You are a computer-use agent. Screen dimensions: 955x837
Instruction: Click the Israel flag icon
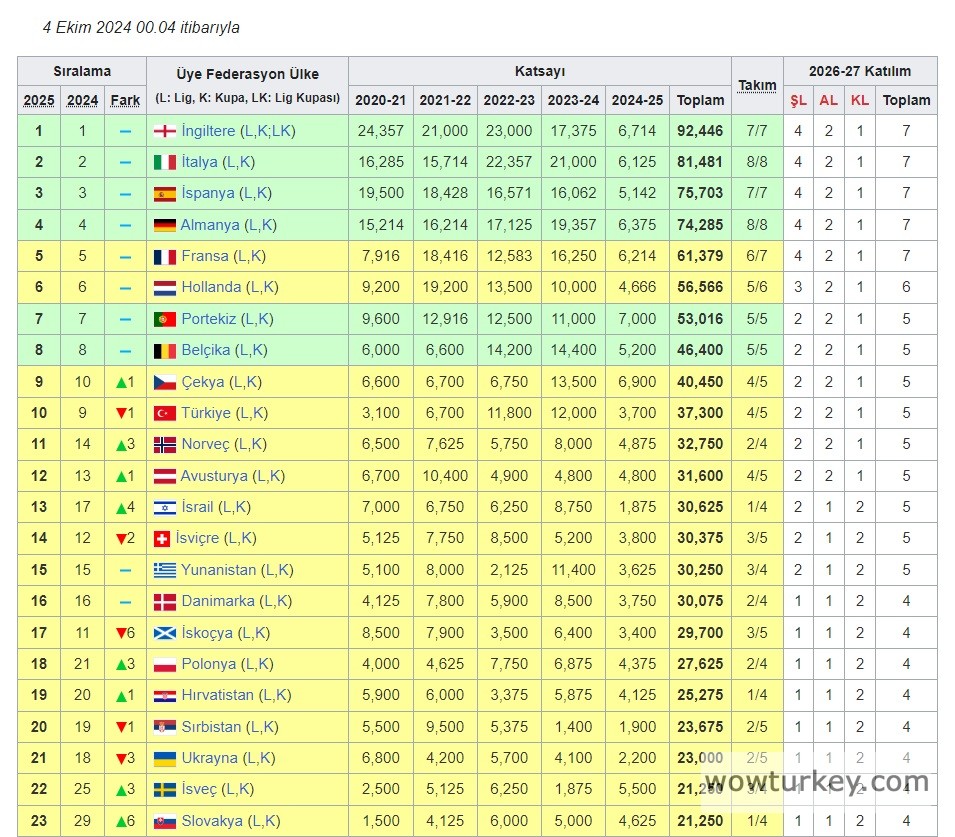165,507
